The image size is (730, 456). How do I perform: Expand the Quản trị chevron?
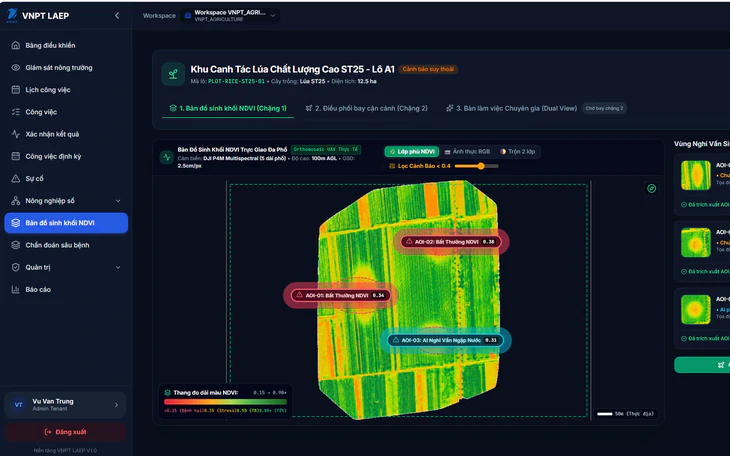click(118, 267)
